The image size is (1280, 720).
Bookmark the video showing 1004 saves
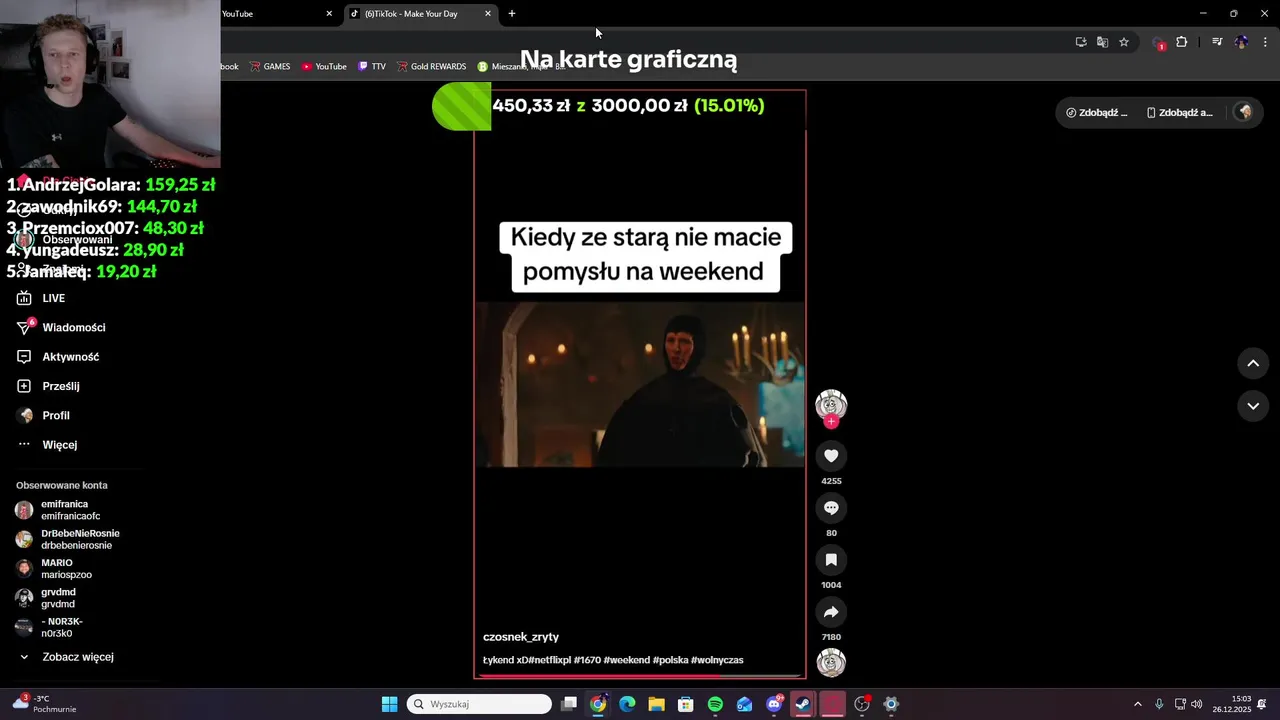click(831, 560)
